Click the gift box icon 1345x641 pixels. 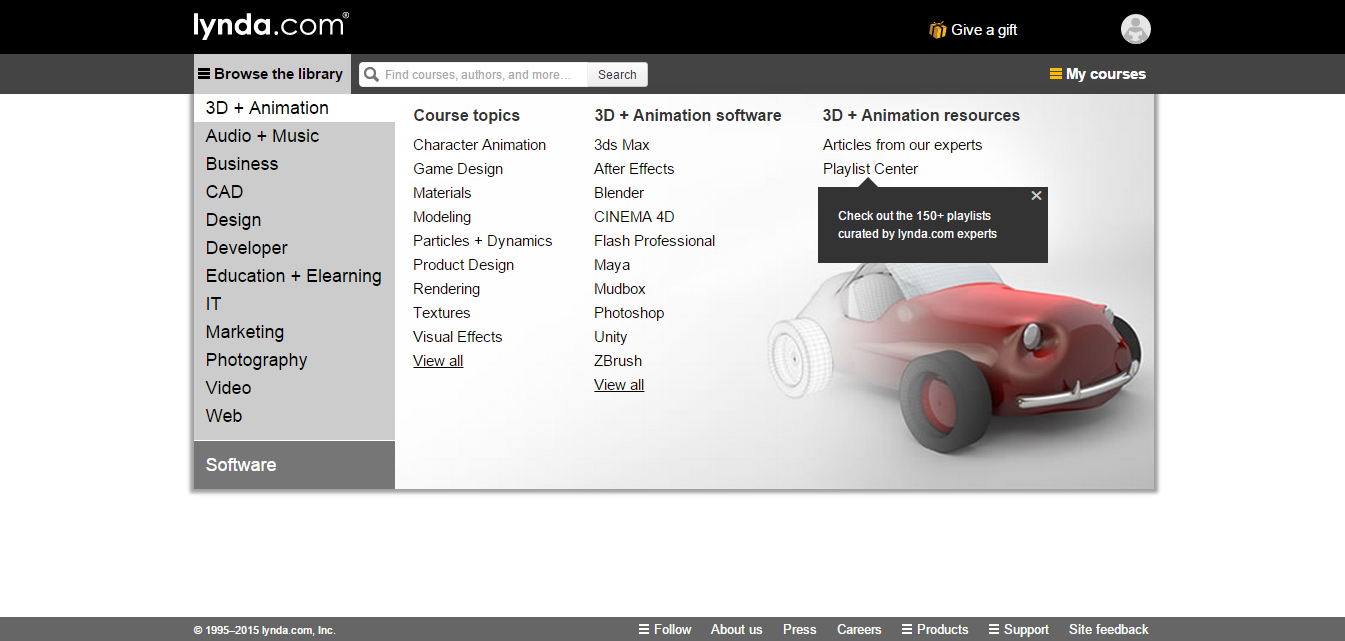tap(937, 30)
